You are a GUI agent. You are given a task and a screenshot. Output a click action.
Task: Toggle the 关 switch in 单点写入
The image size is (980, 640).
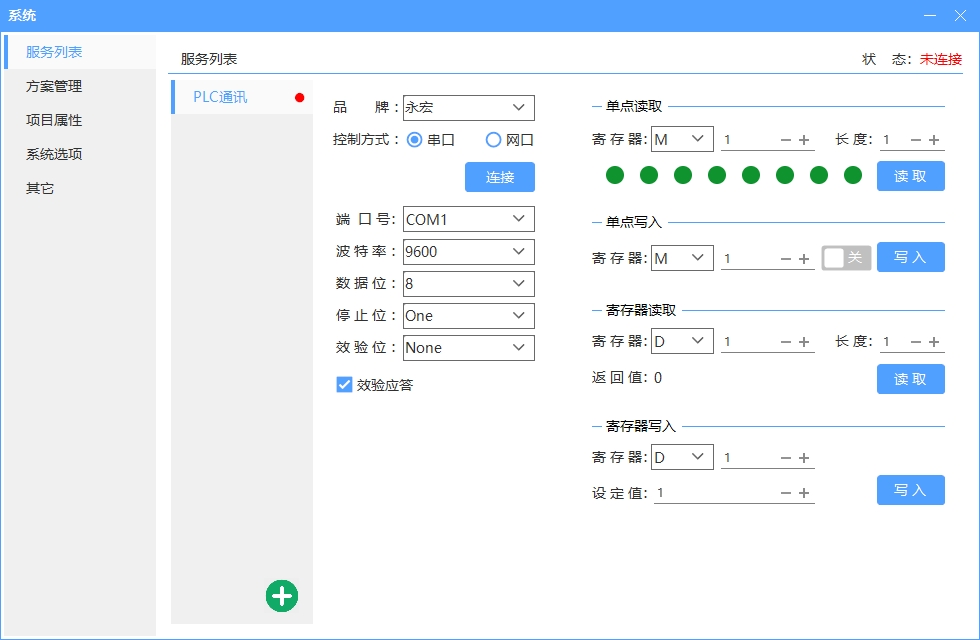click(845, 257)
